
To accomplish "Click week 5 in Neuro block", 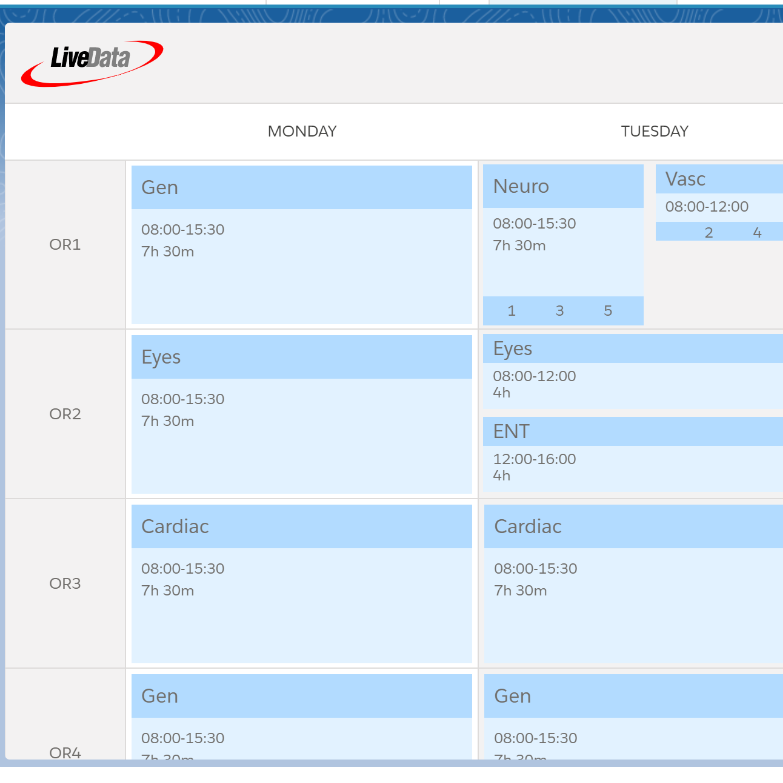I will [608, 311].
